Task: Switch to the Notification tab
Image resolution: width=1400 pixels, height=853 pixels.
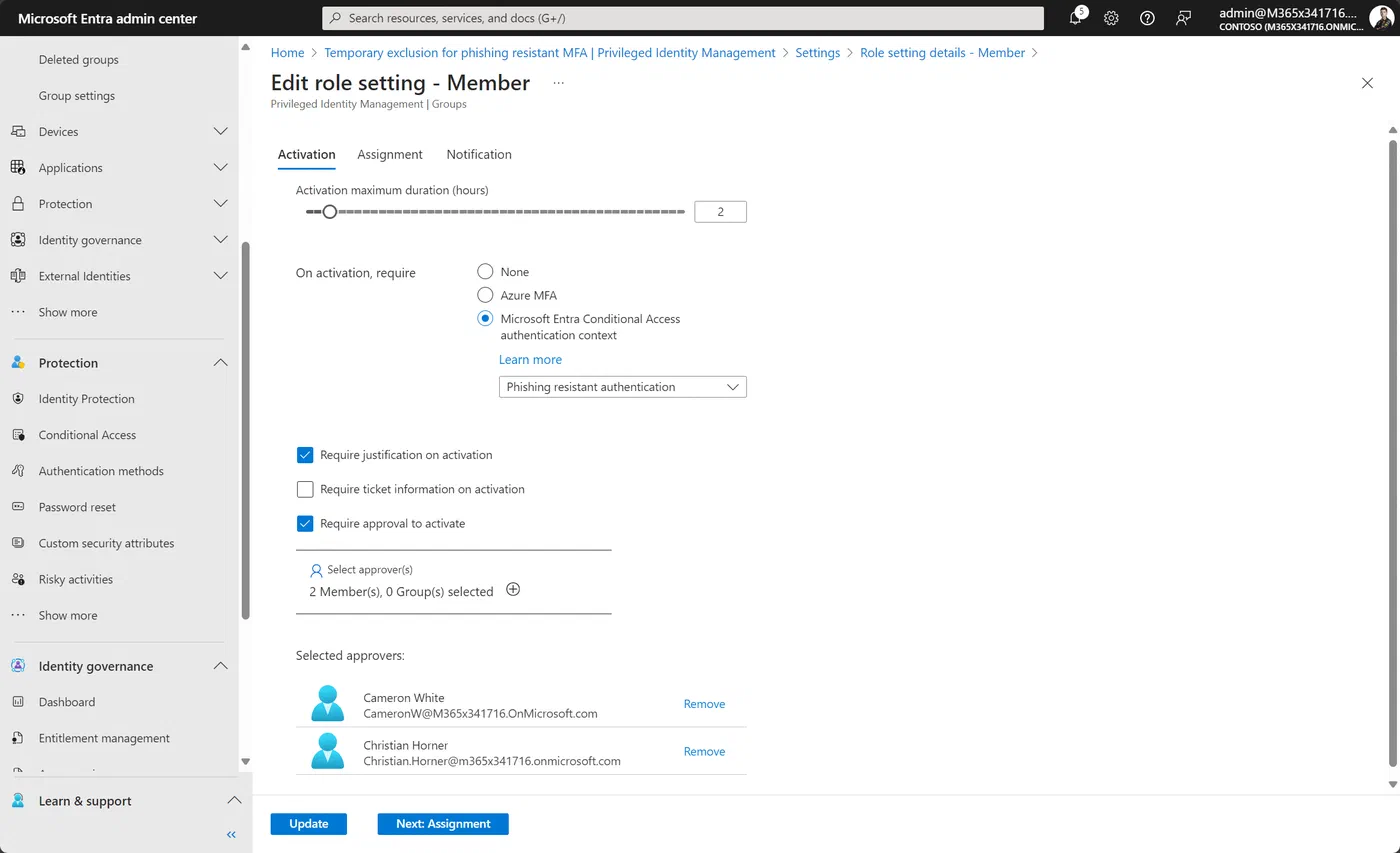Action: [479, 155]
